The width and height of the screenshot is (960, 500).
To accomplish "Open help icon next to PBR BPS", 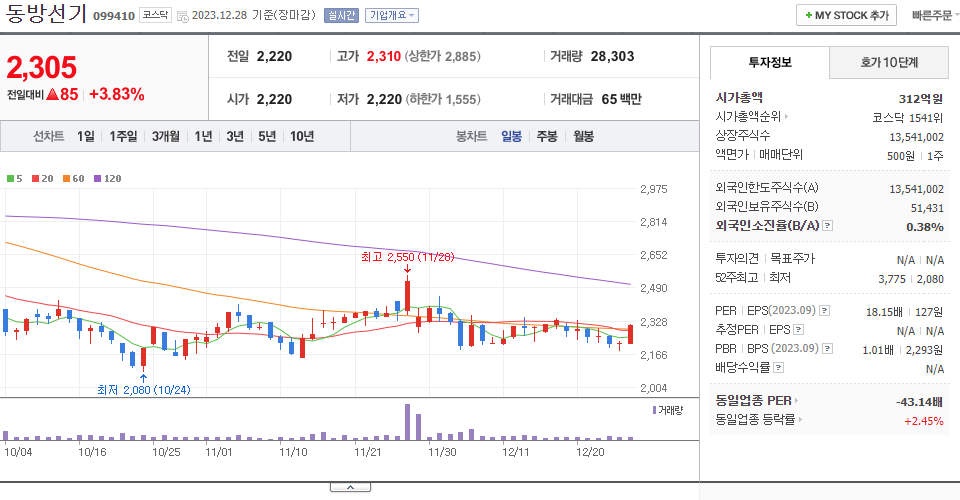I will pyautogui.click(x=828, y=349).
